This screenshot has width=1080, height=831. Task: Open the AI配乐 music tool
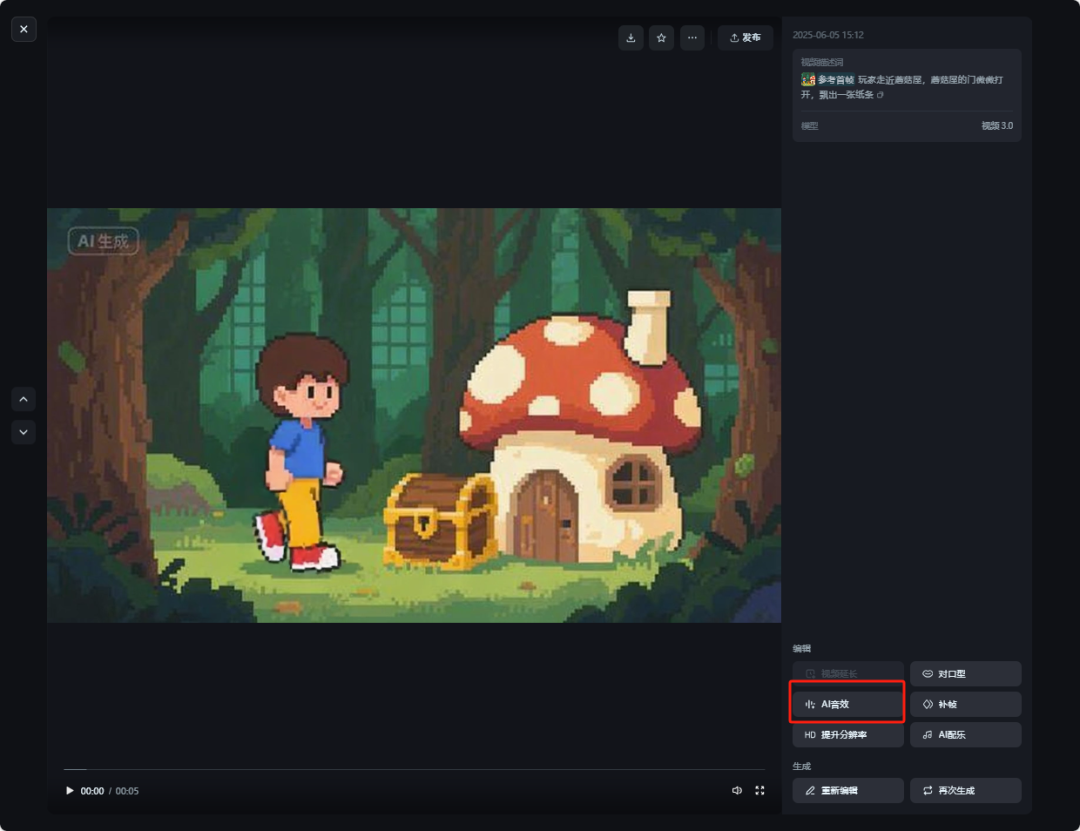point(965,735)
